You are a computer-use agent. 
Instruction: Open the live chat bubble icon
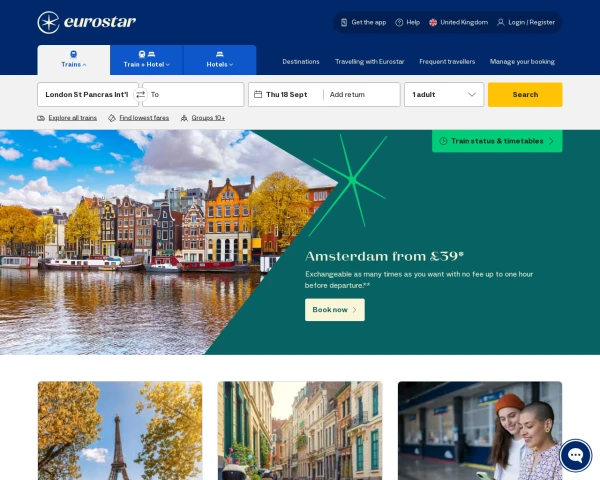pyautogui.click(x=575, y=455)
